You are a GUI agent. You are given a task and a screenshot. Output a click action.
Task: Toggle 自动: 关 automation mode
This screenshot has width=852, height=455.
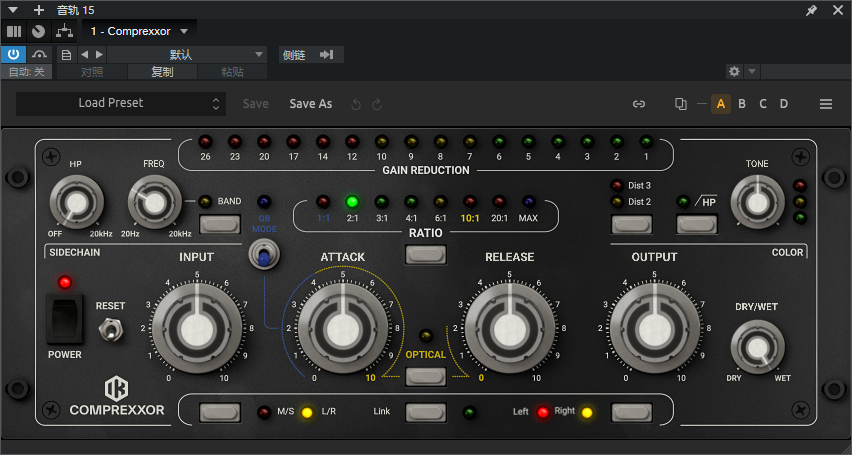click(27, 72)
